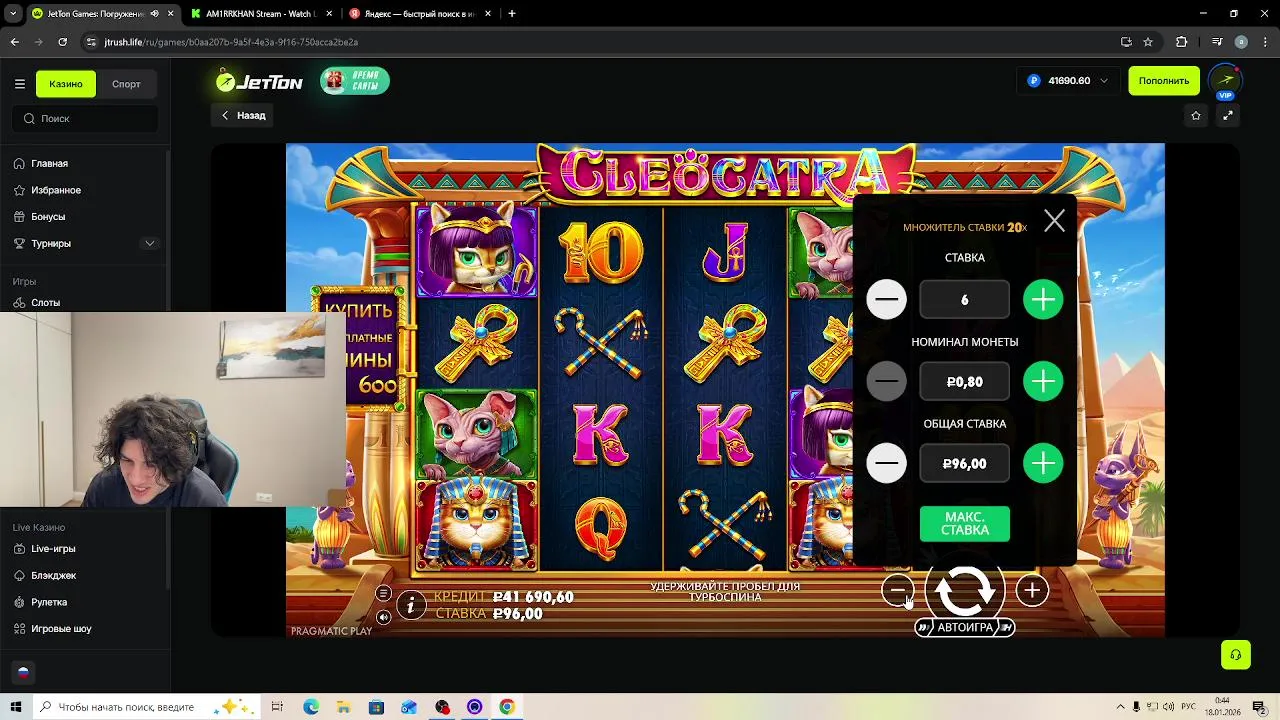Open a new browser tab with the plus
Image resolution: width=1280 pixels, height=720 pixels.
[x=511, y=14]
